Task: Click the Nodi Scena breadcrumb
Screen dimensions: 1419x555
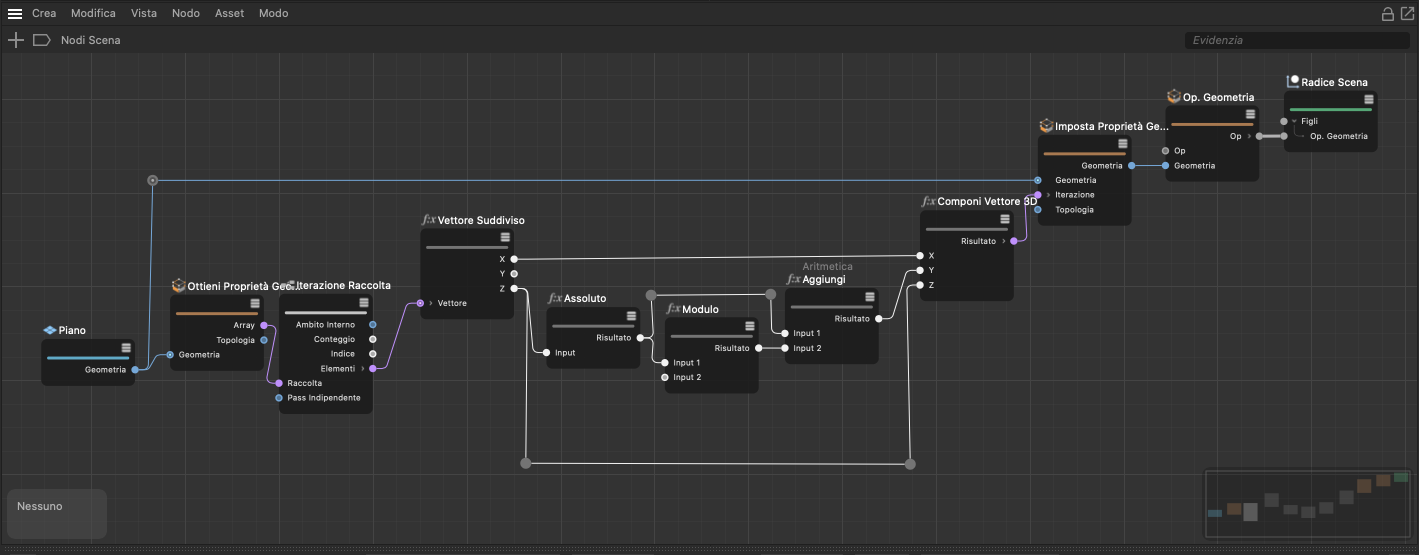Action: [x=90, y=40]
